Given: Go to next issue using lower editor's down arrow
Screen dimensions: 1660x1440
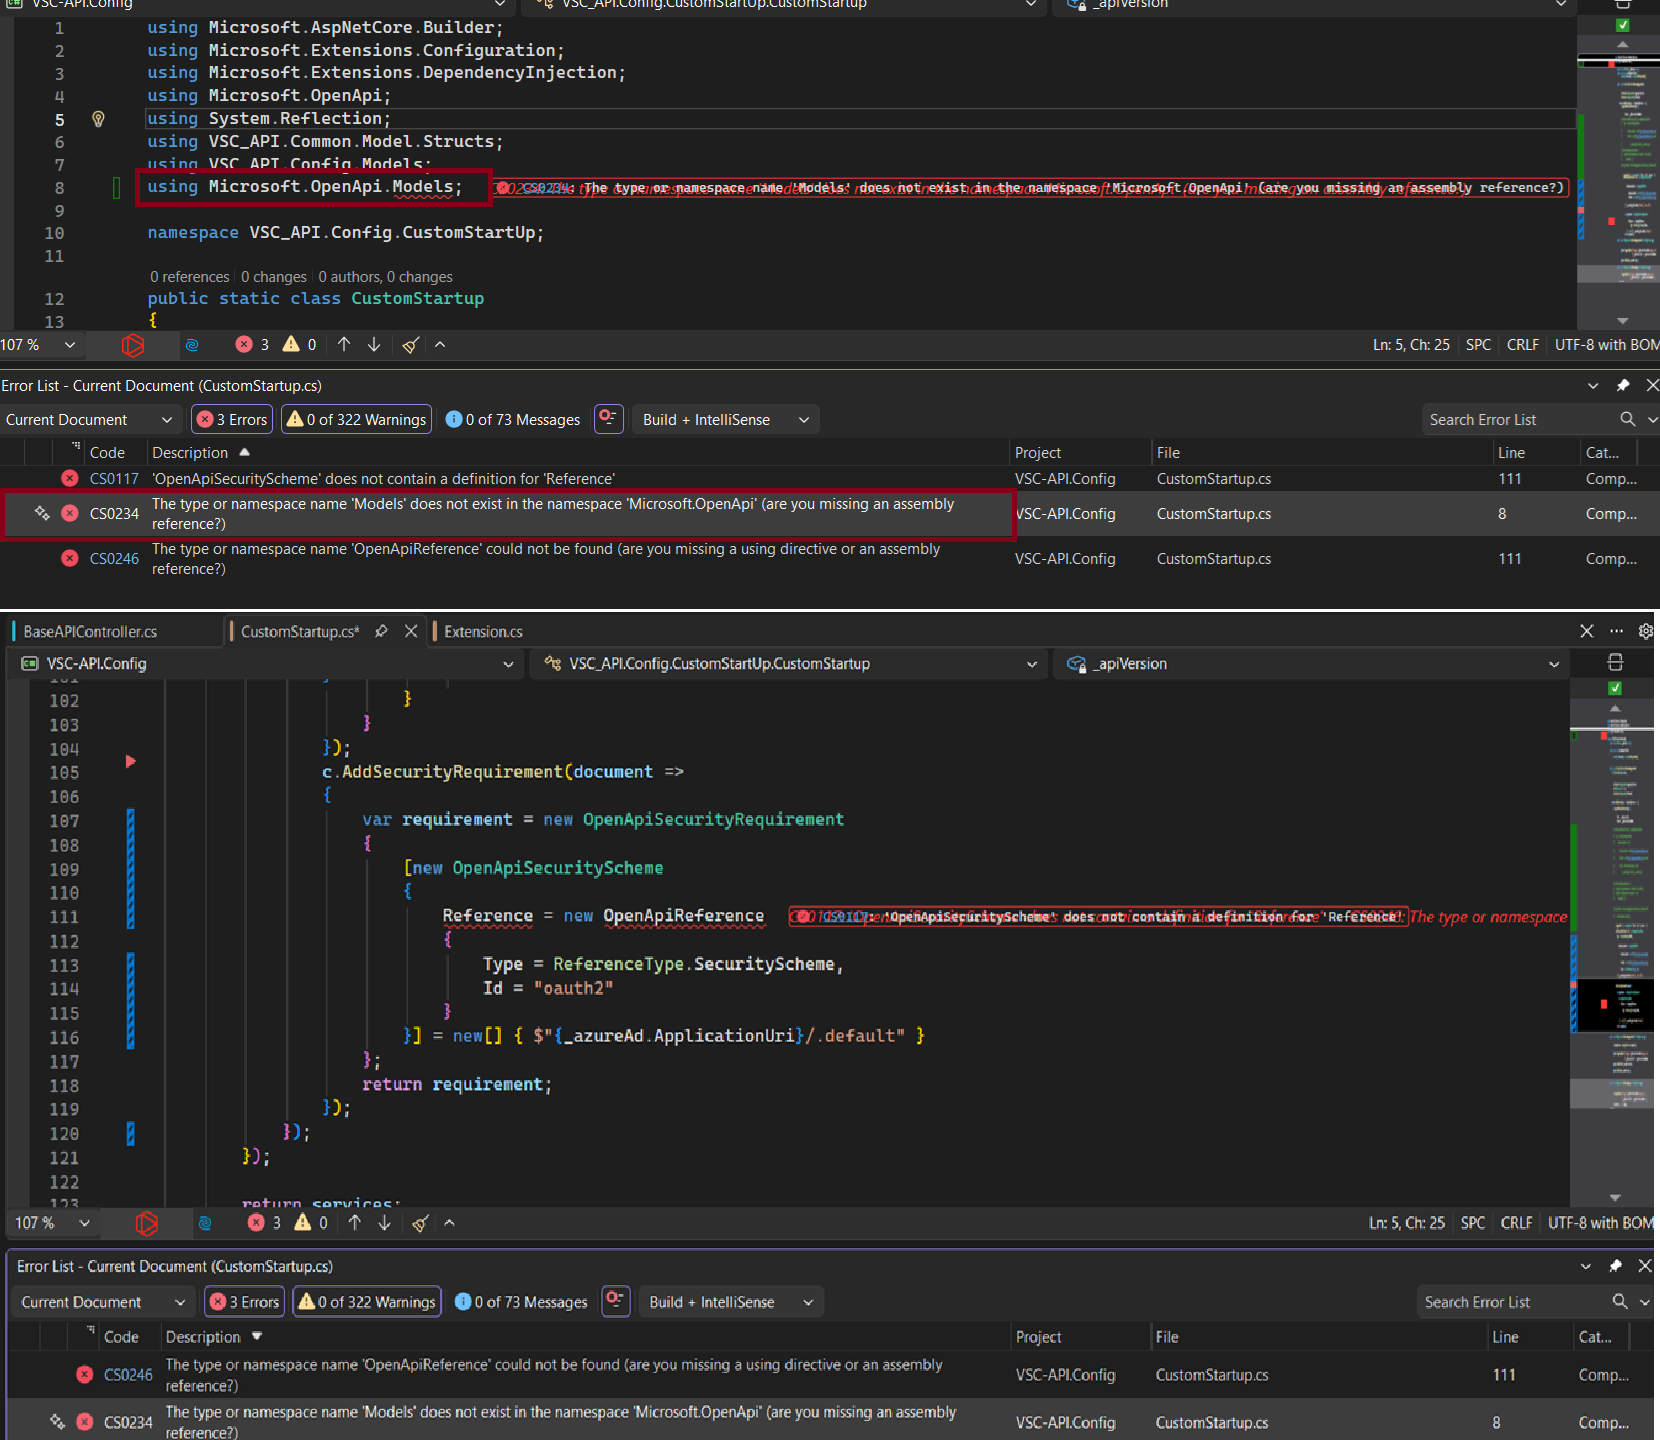Looking at the screenshot, I should coord(385,1223).
